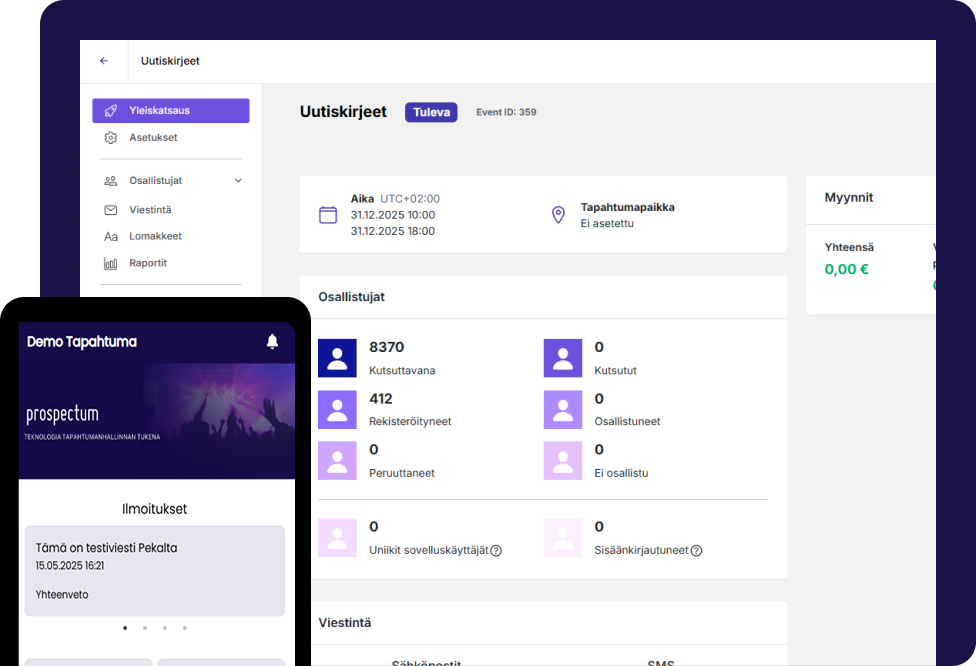This screenshot has height=666, width=976.
Task: Click the Rekisteröityneet person icon
Action: tap(337, 409)
